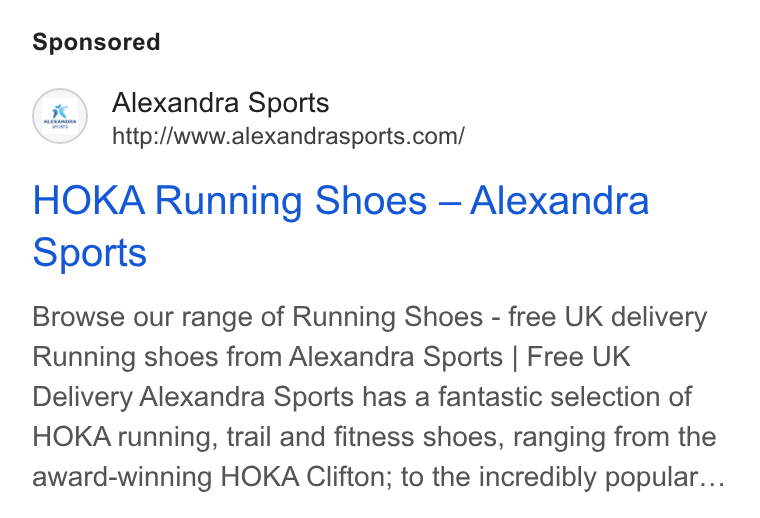Click the word HOKA in the blue headline

coord(89,201)
